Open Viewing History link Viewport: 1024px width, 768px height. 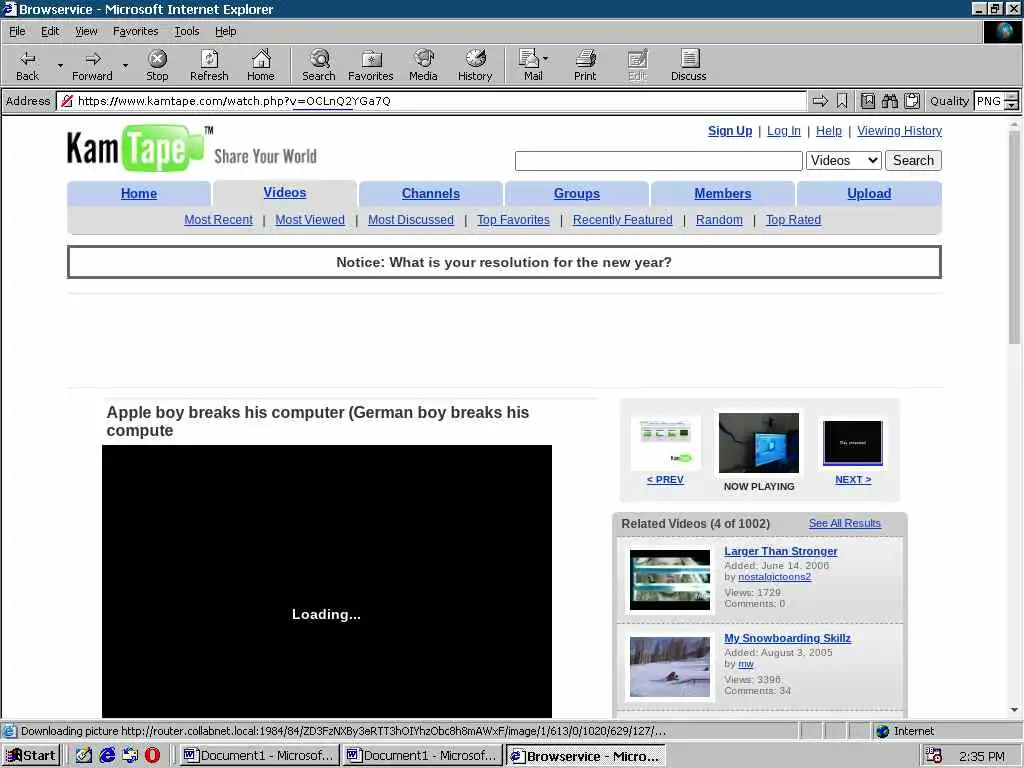[899, 131]
